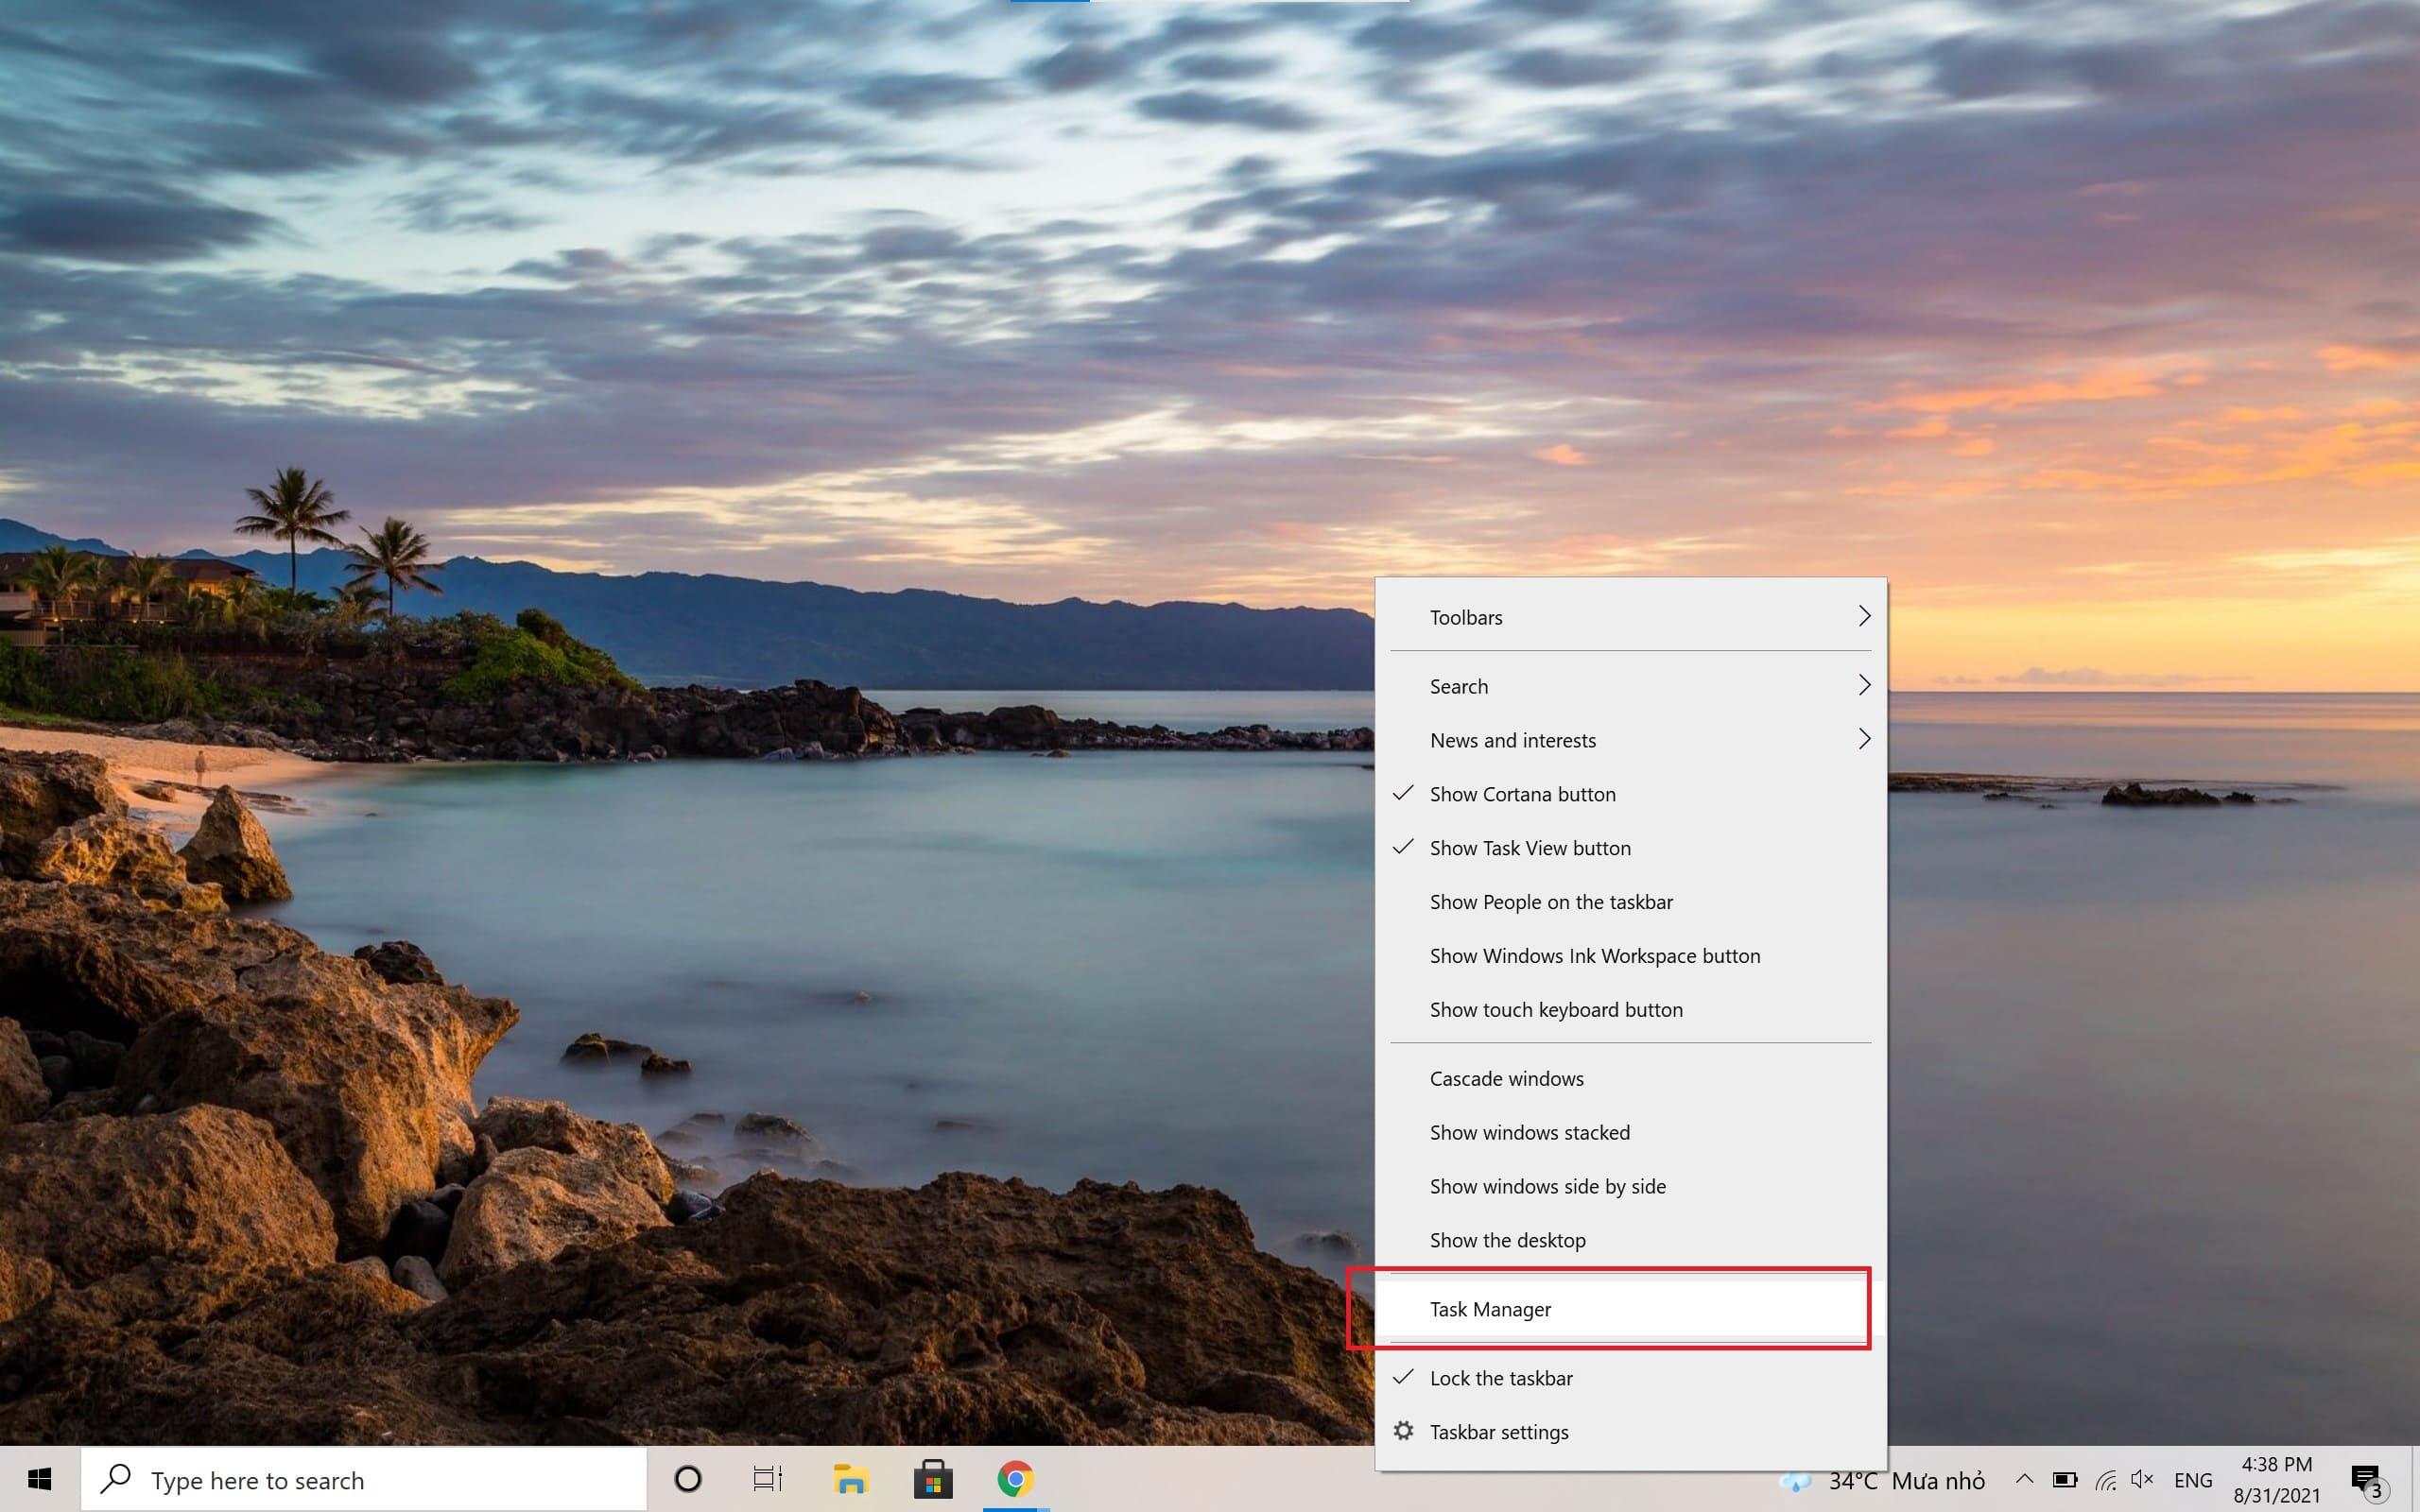
Task: Click the Windows Start button
Action: coord(39,1479)
